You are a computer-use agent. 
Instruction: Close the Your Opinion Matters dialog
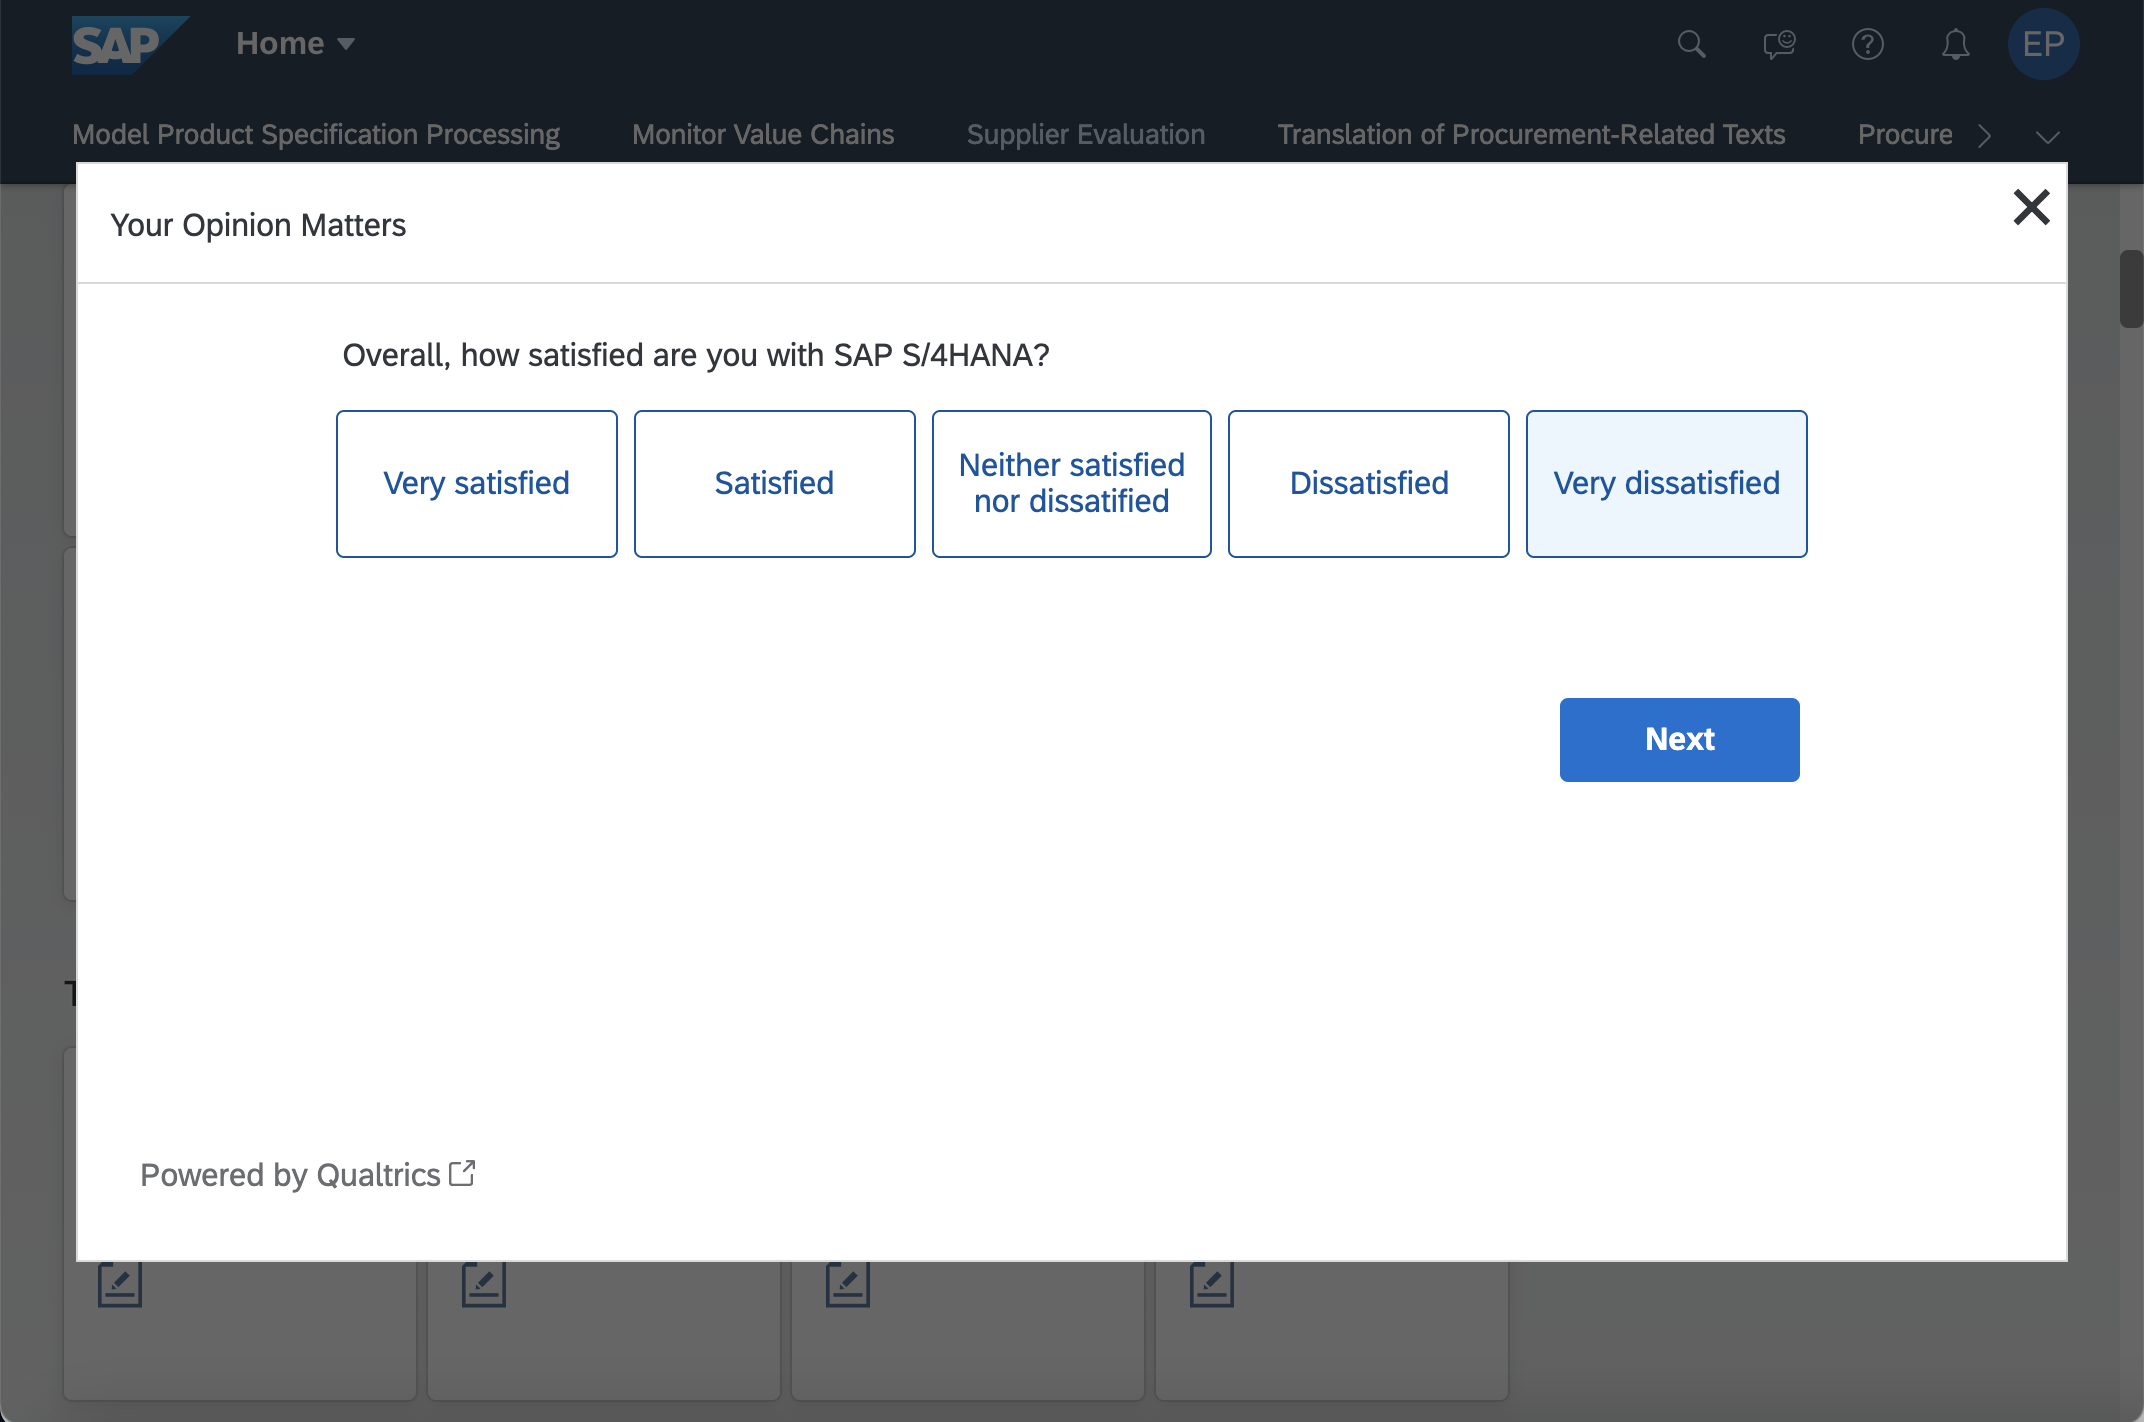coord(2031,208)
